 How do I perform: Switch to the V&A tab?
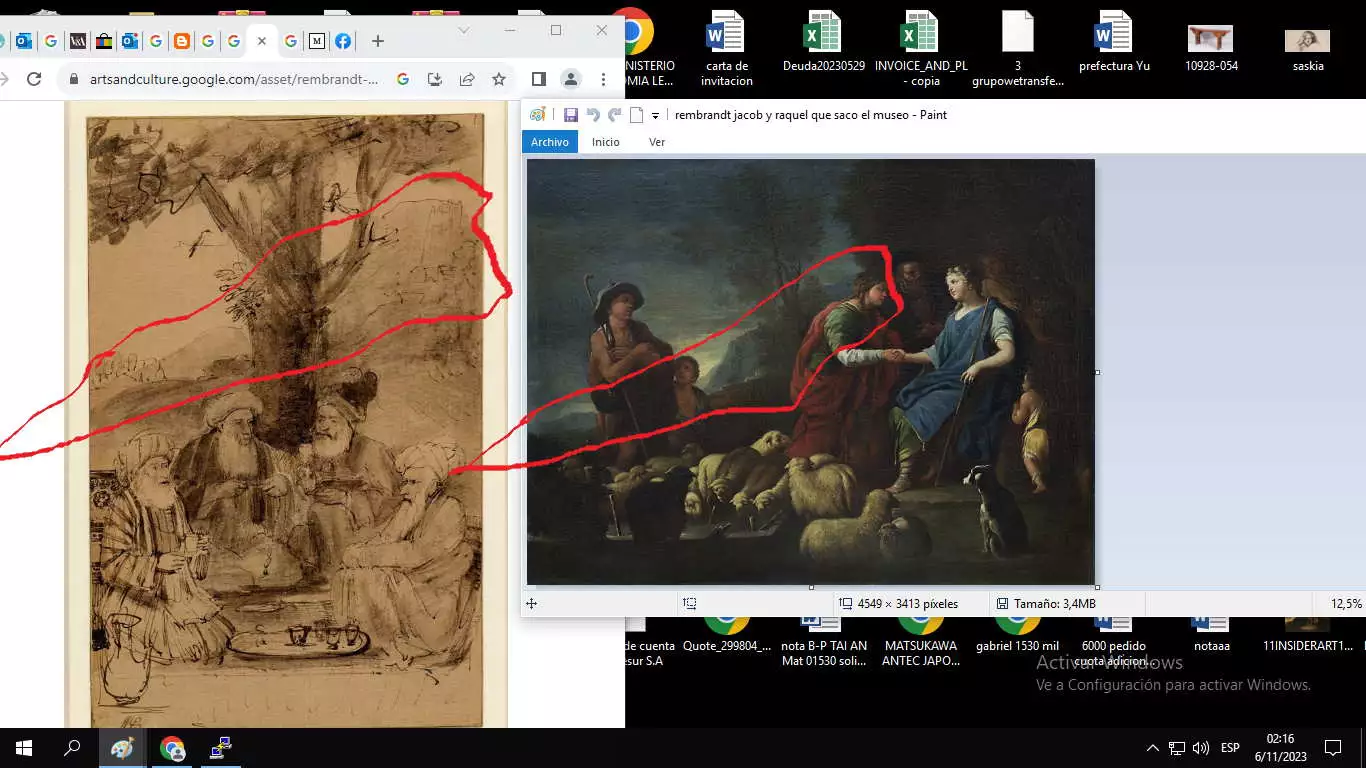pyautogui.click(x=78, y=41)
